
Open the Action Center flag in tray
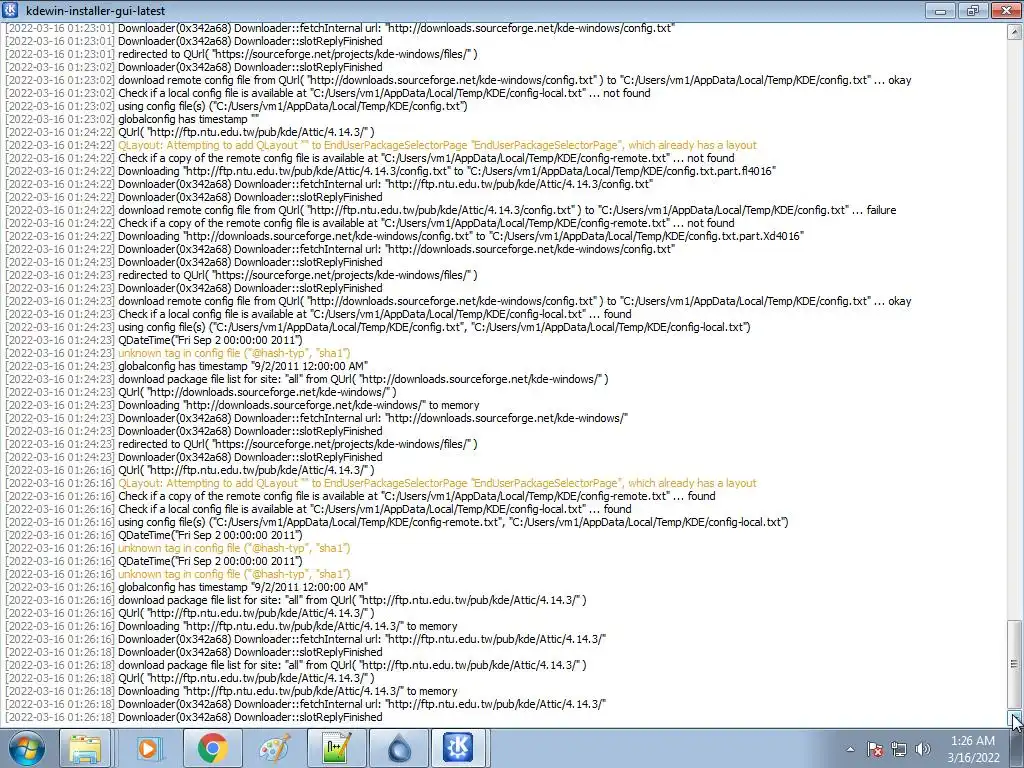(875, 749)
